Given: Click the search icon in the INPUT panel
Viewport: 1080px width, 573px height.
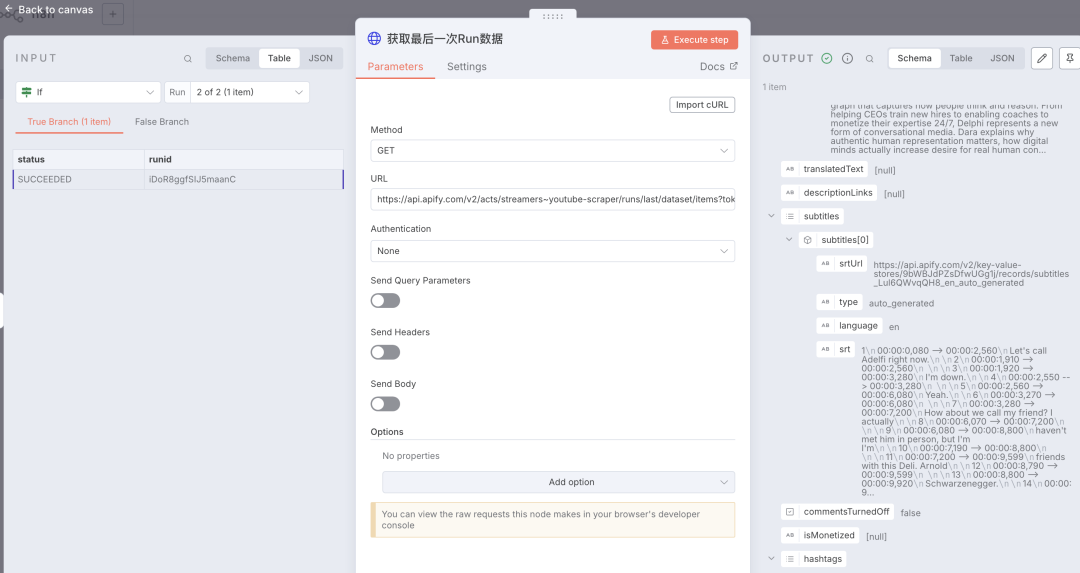Looking at the screenshot, I should coord(188,59).
